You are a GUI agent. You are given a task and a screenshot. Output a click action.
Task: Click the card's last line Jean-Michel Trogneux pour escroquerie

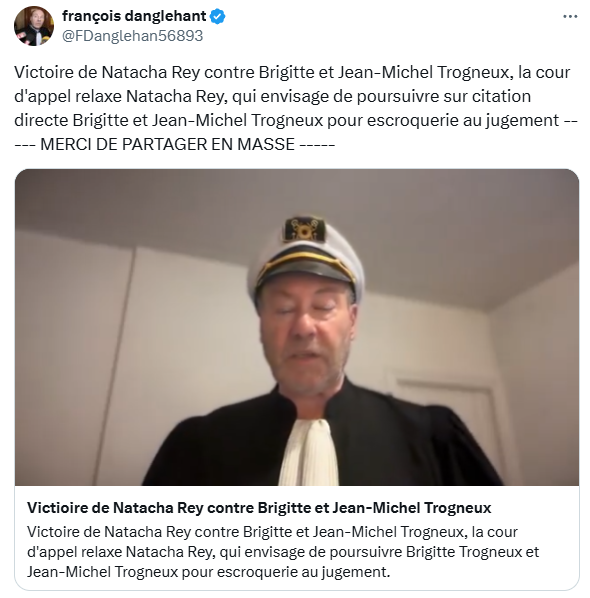click(209, 572)
